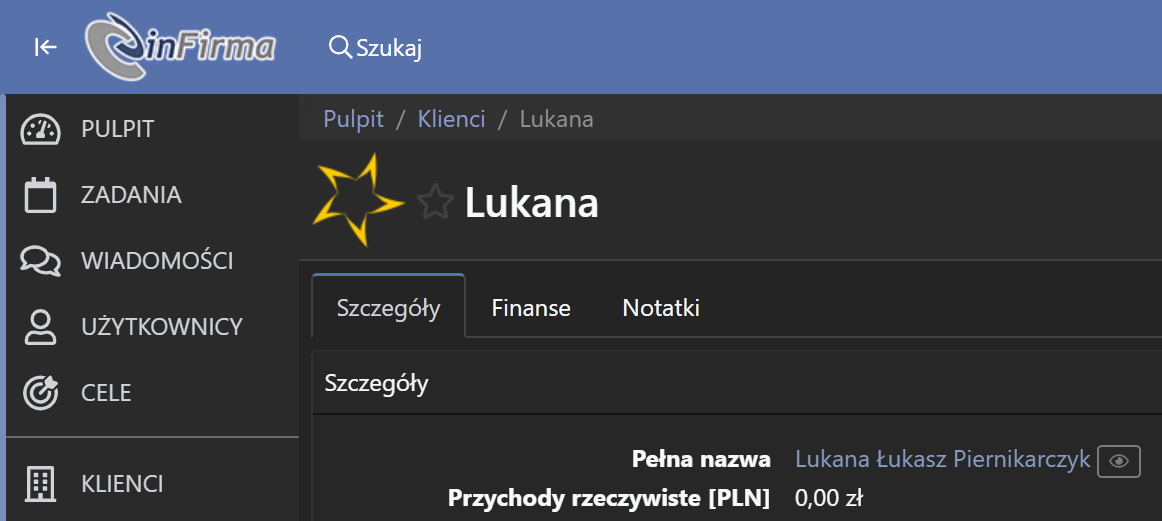1162x521 pixels.
Task: Open Zadania calendar icon
Action: (40, 196)
